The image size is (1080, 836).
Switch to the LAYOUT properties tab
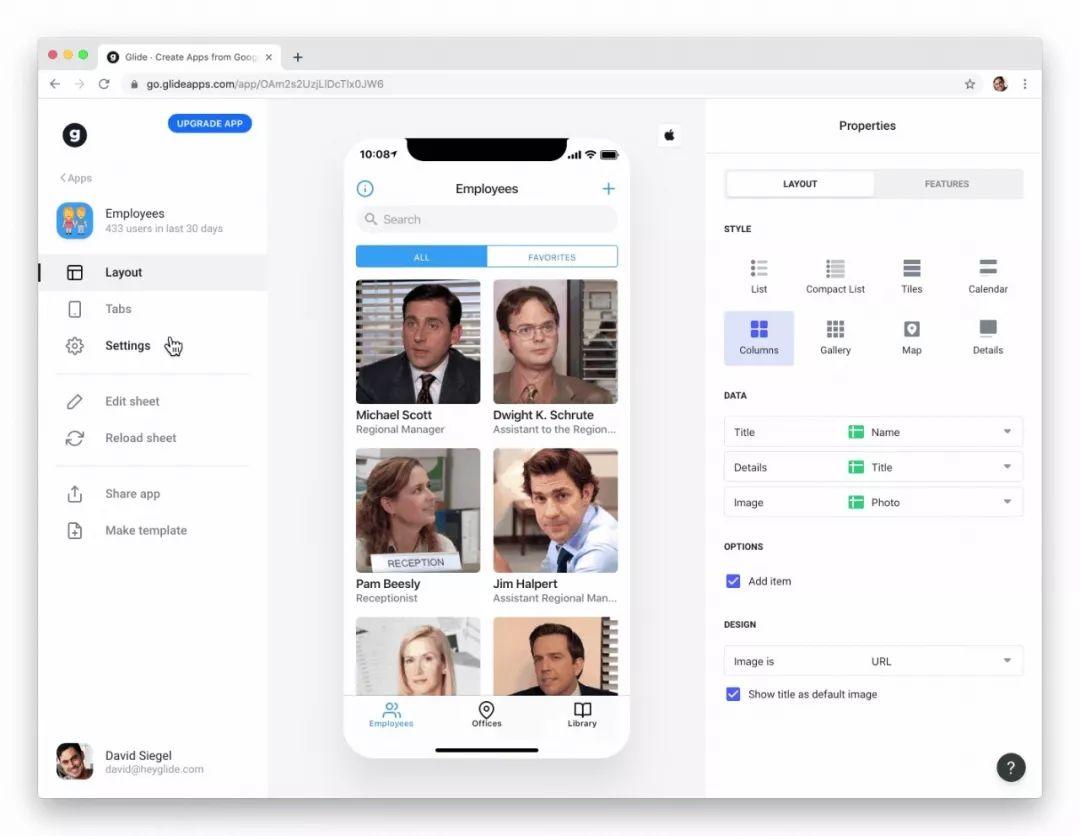click(x=800, y=184)
